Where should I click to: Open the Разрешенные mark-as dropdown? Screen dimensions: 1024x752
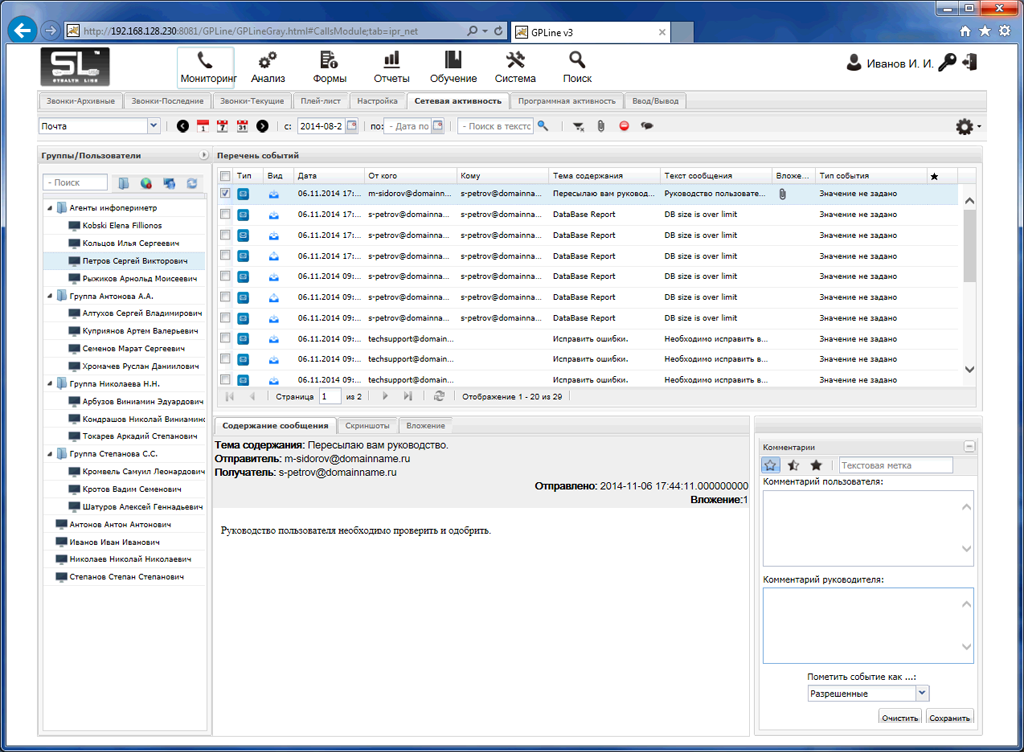coord(921,693)
